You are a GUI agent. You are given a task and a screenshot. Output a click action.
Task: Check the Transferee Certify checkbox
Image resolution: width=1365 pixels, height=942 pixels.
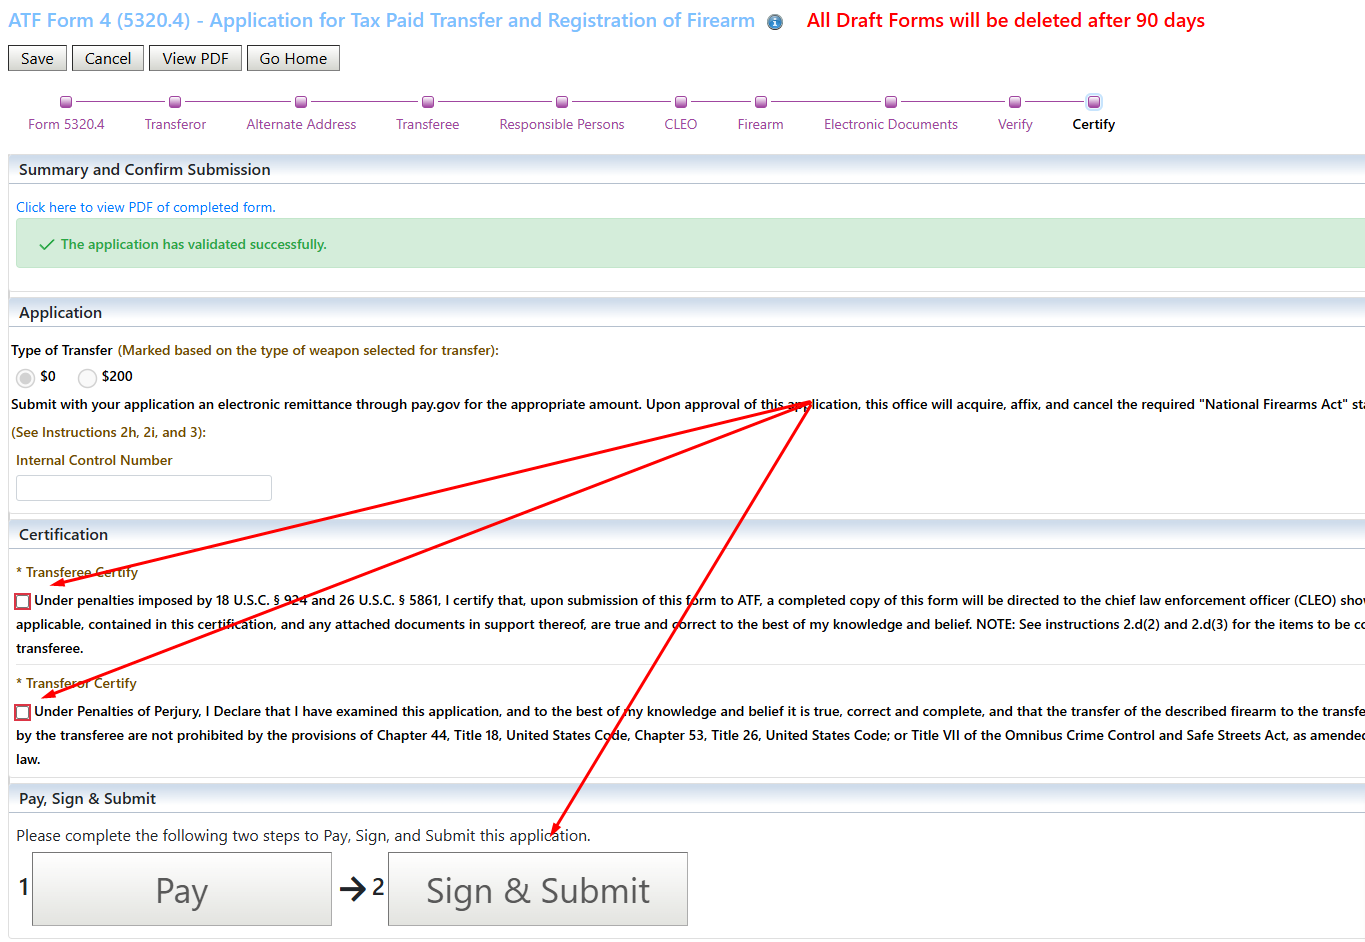click(x=23, y=601)
